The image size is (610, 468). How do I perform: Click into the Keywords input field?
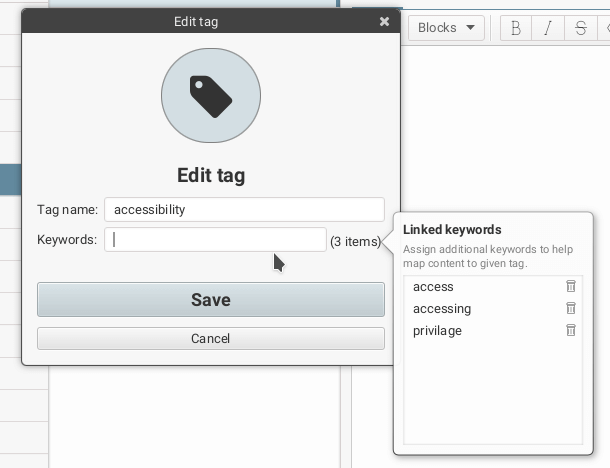pos(215,240)
